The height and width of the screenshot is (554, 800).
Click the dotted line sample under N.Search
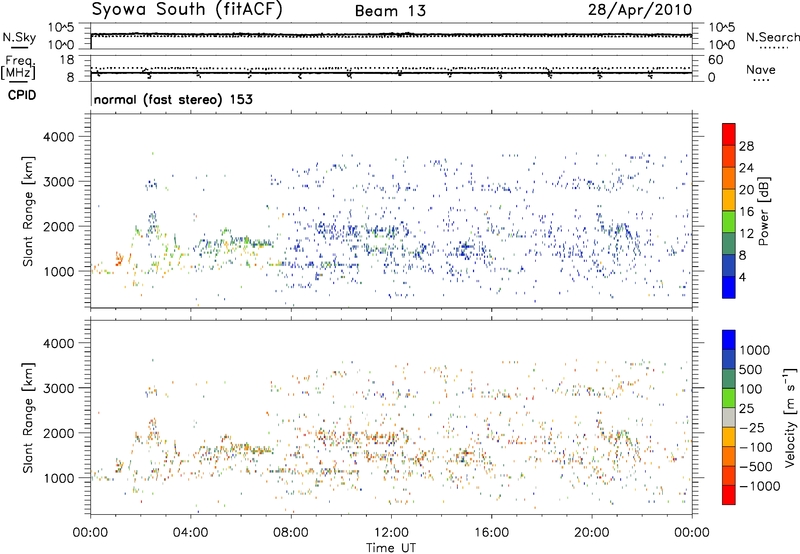[x=773, y=47]
